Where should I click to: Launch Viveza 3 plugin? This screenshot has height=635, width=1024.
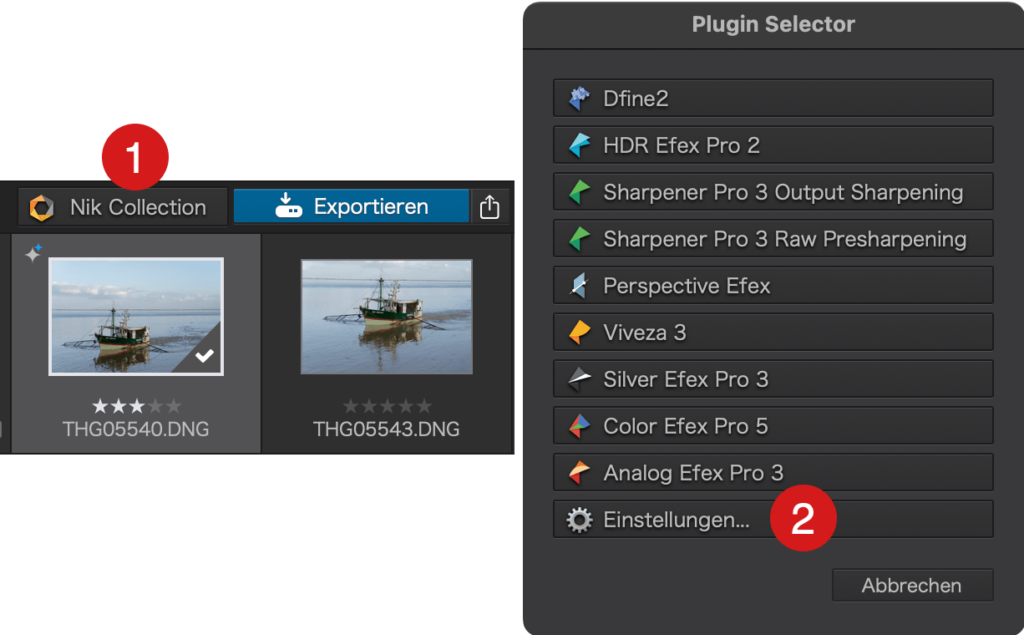(x=772, y=332)
